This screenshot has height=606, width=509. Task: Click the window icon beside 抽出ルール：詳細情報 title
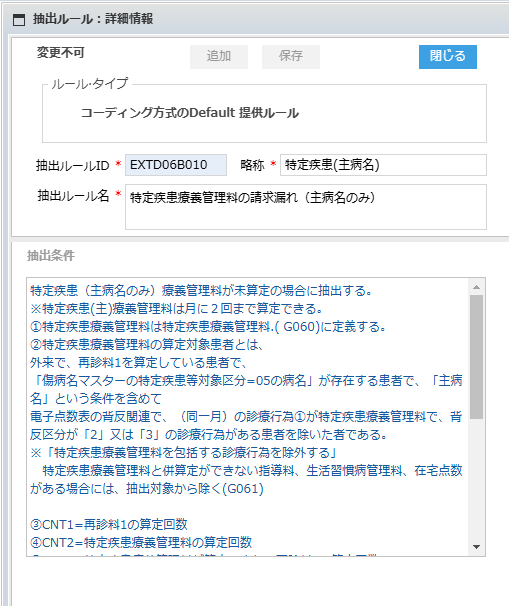pos(19,19)
